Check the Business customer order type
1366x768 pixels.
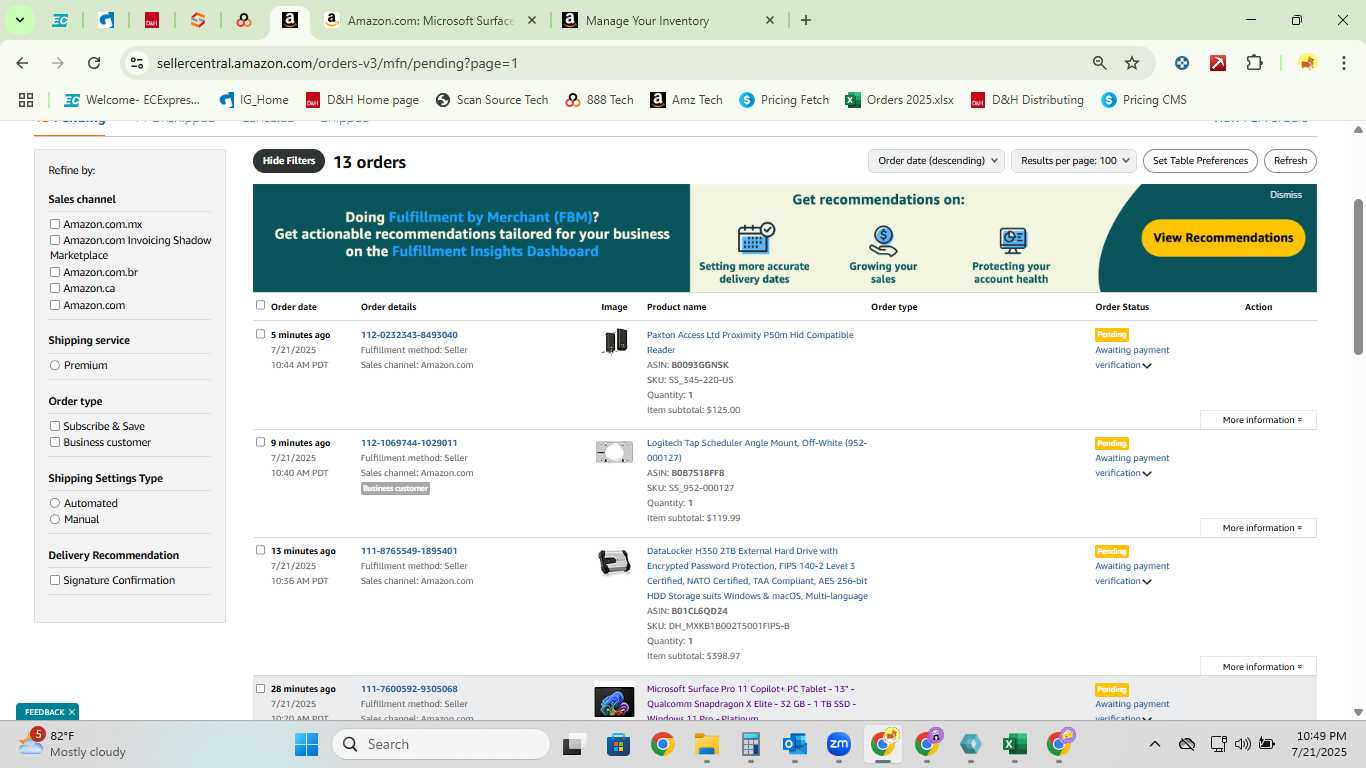click(x=55, y=442)
